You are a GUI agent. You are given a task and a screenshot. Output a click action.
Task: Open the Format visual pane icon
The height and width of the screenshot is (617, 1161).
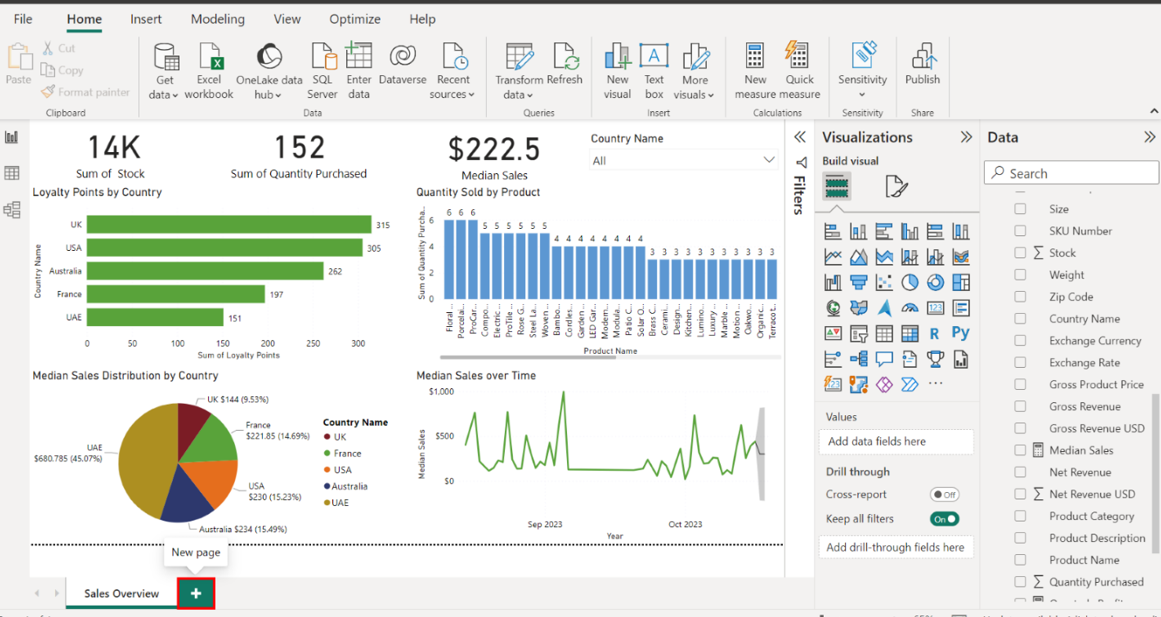[896, 186]
